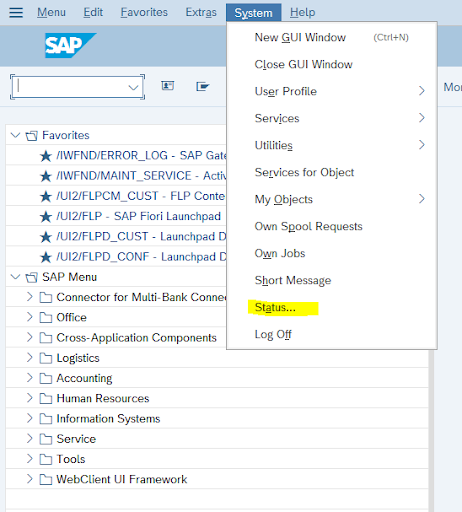This screenshot has height=512, width=462.
Task: Collapse the SAP Menu tree node
Action: [x=15, y=277]
